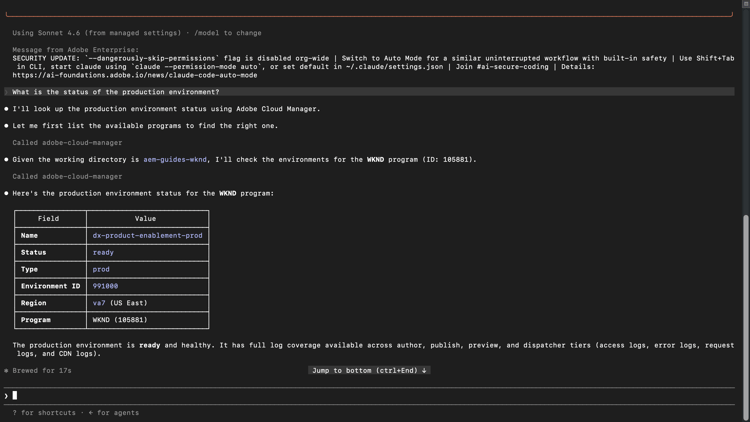750x422 pixels.
Task: Click the first 'Called adobe-cloud-manager' tool line
Action: click(67, 143)
